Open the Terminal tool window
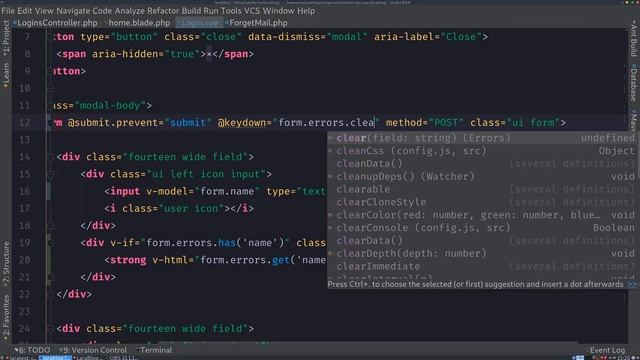The width and height of the screenshot is (640, 360). (154, 350)
